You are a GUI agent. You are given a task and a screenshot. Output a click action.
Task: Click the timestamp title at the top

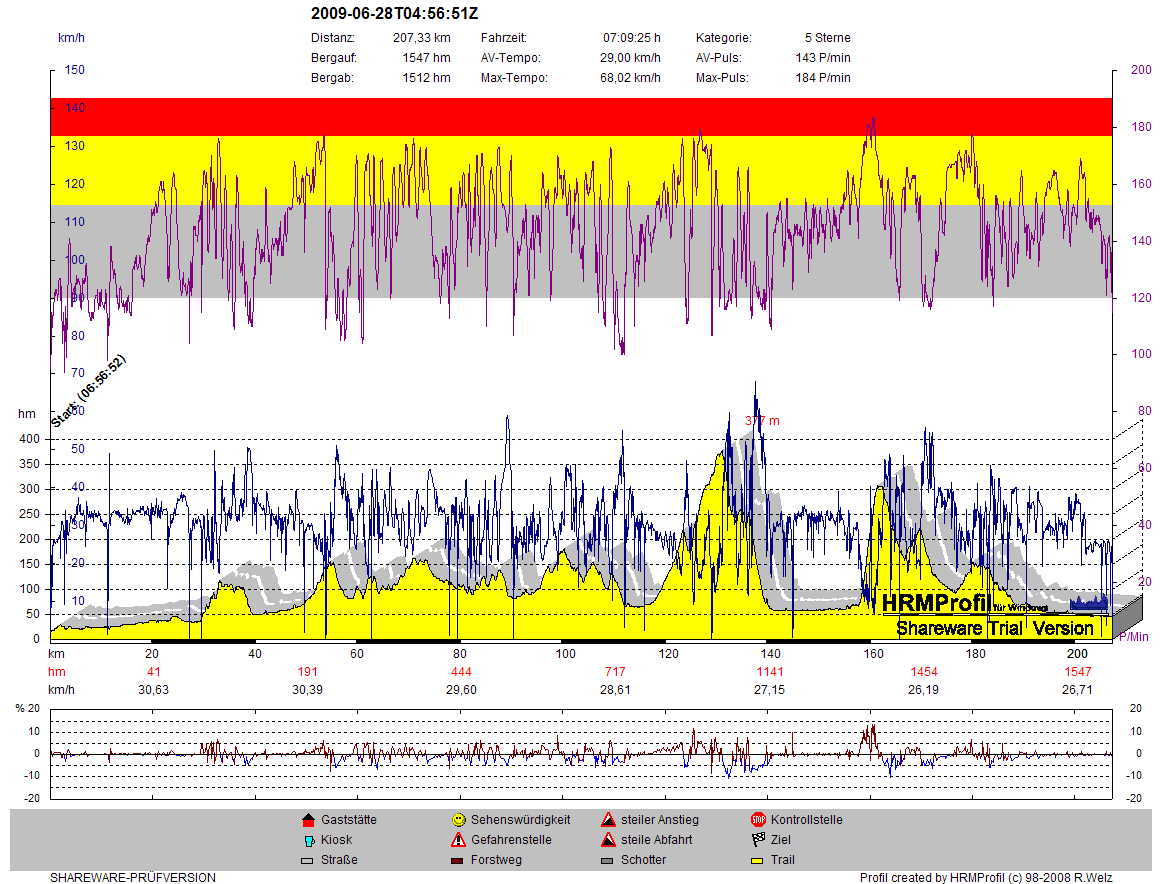click(x=395, y=14)
